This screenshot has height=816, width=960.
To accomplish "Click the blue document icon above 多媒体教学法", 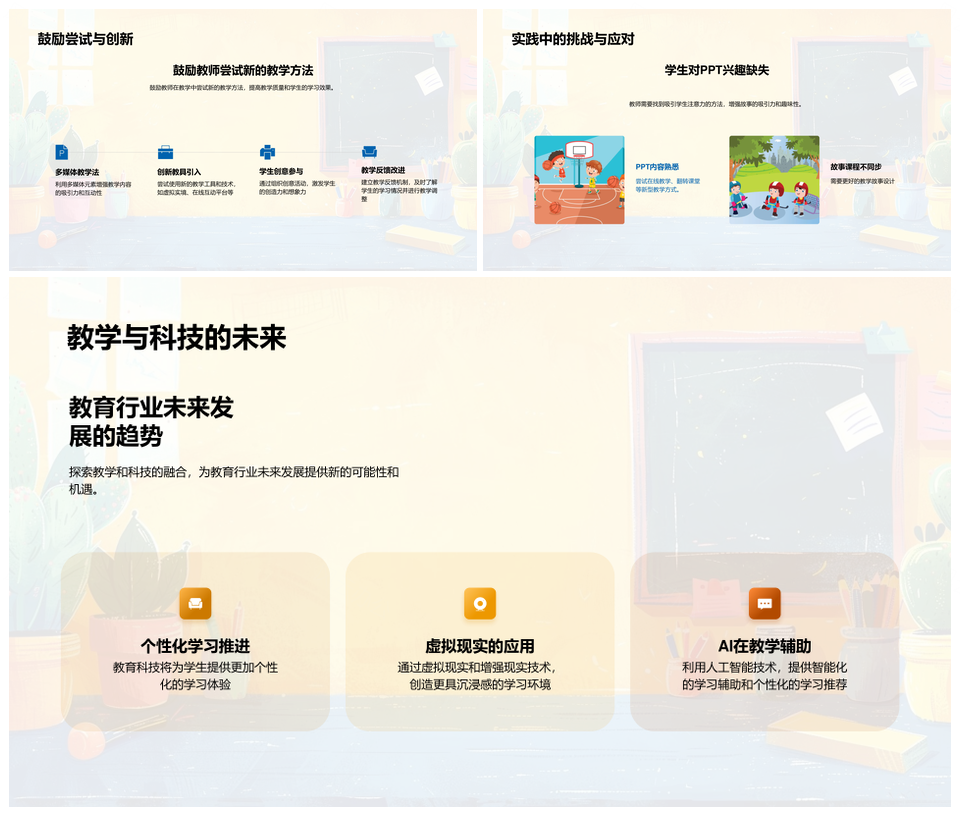I will click(62, 152).
